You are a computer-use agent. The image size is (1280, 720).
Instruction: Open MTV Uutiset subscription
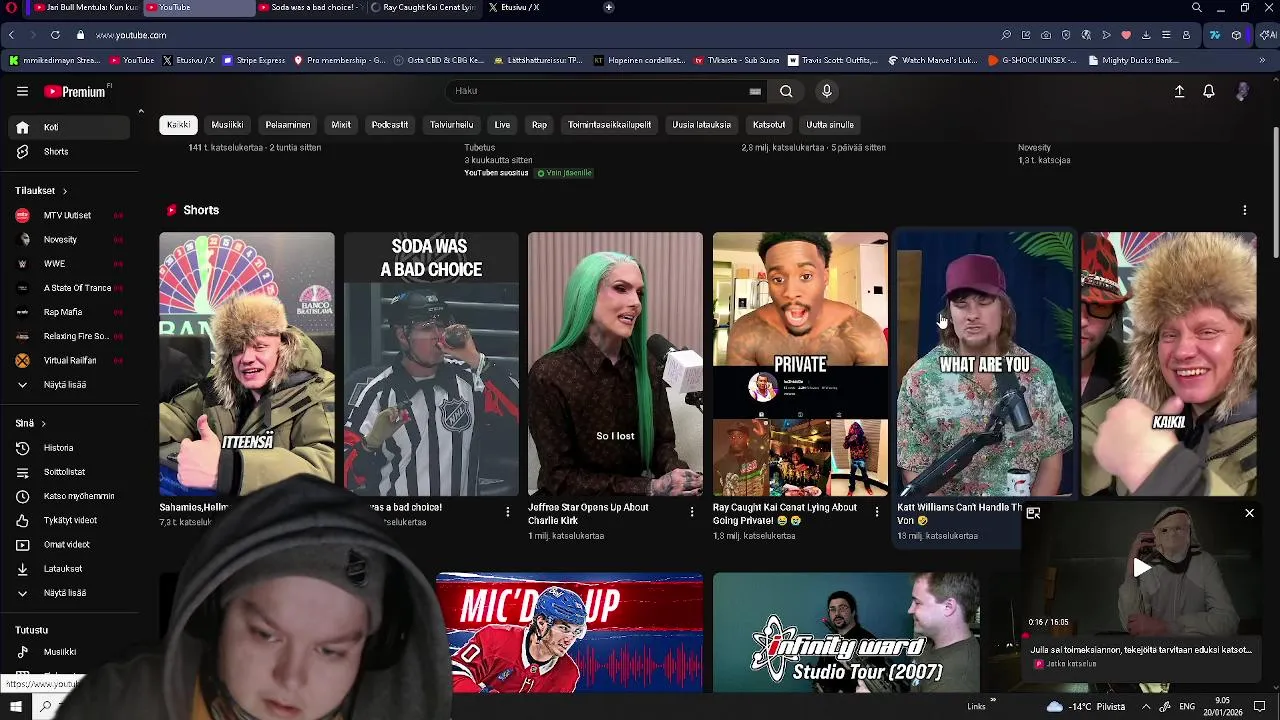[x=66, y=215]
